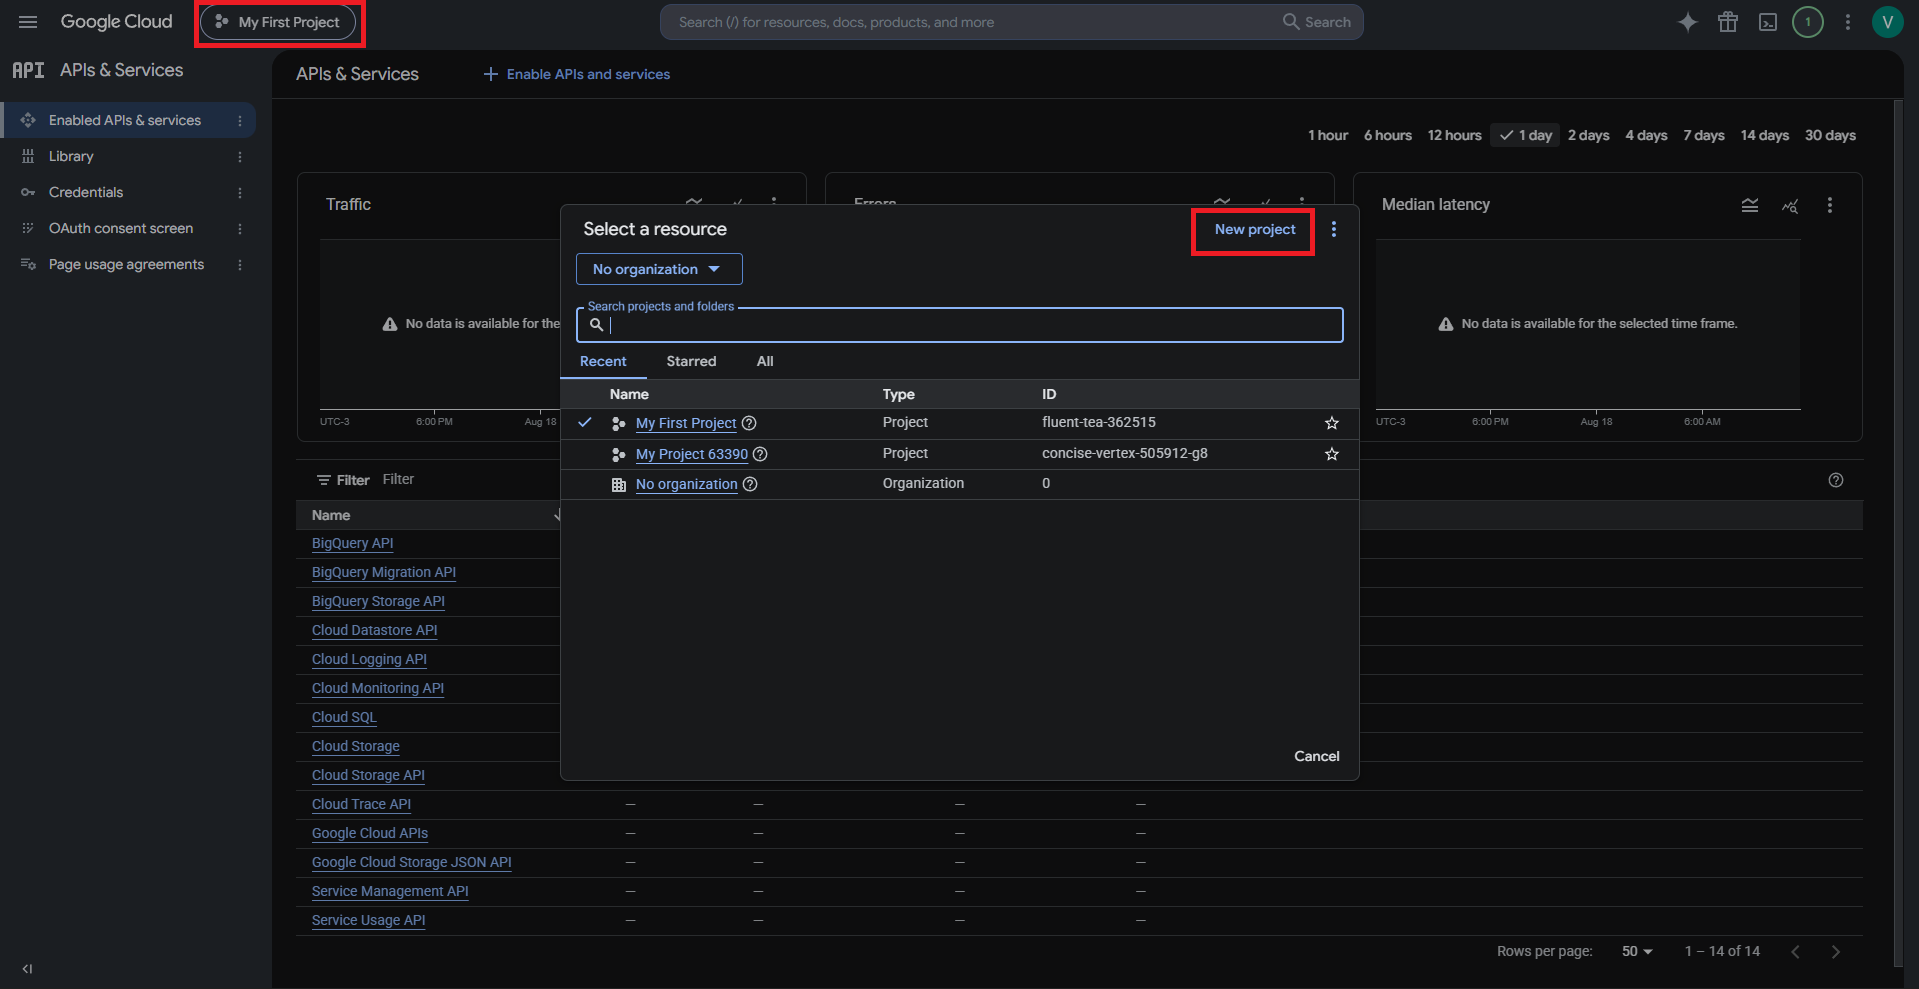Select 12 hours time range
This screenshot has width=1919, height=989.
pyautogui.click(x=1455, y=135)
